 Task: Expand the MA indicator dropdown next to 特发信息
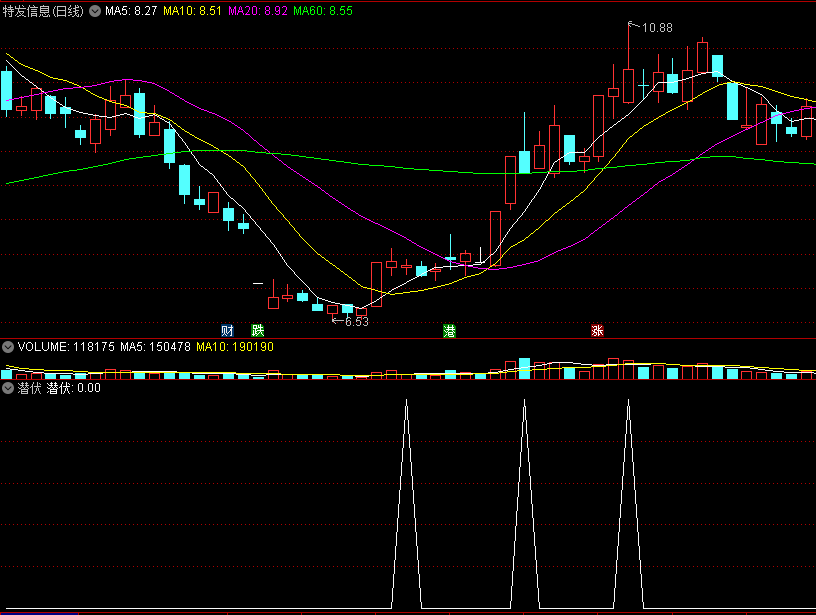[x=95, y=11]
